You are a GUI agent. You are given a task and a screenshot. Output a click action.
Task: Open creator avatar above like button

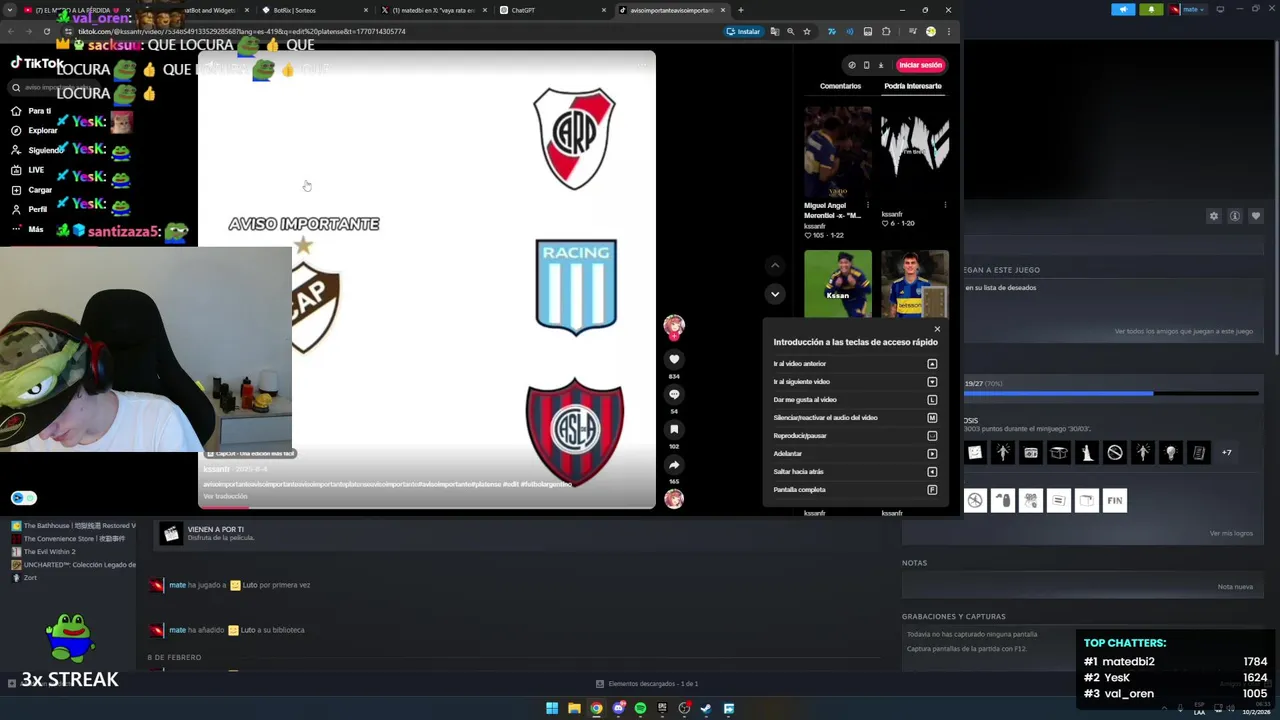click(674, 325)
